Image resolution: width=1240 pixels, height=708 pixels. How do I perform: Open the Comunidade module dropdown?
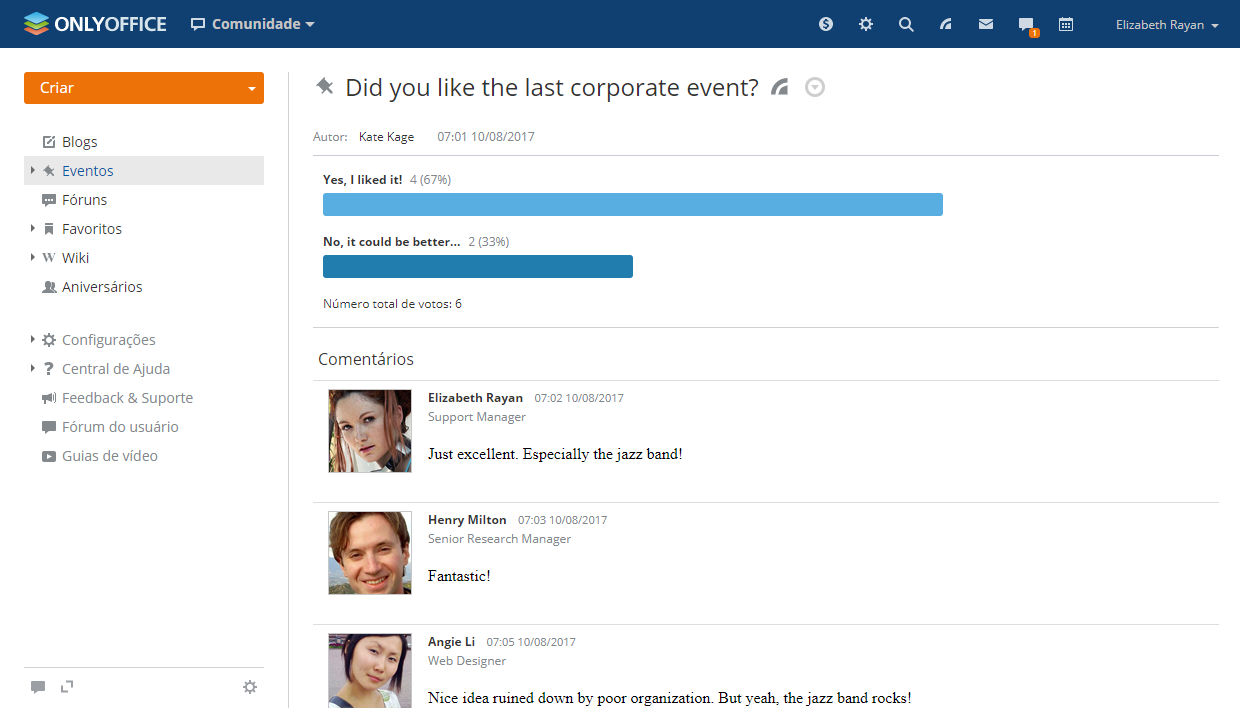(x=253, y=24)
